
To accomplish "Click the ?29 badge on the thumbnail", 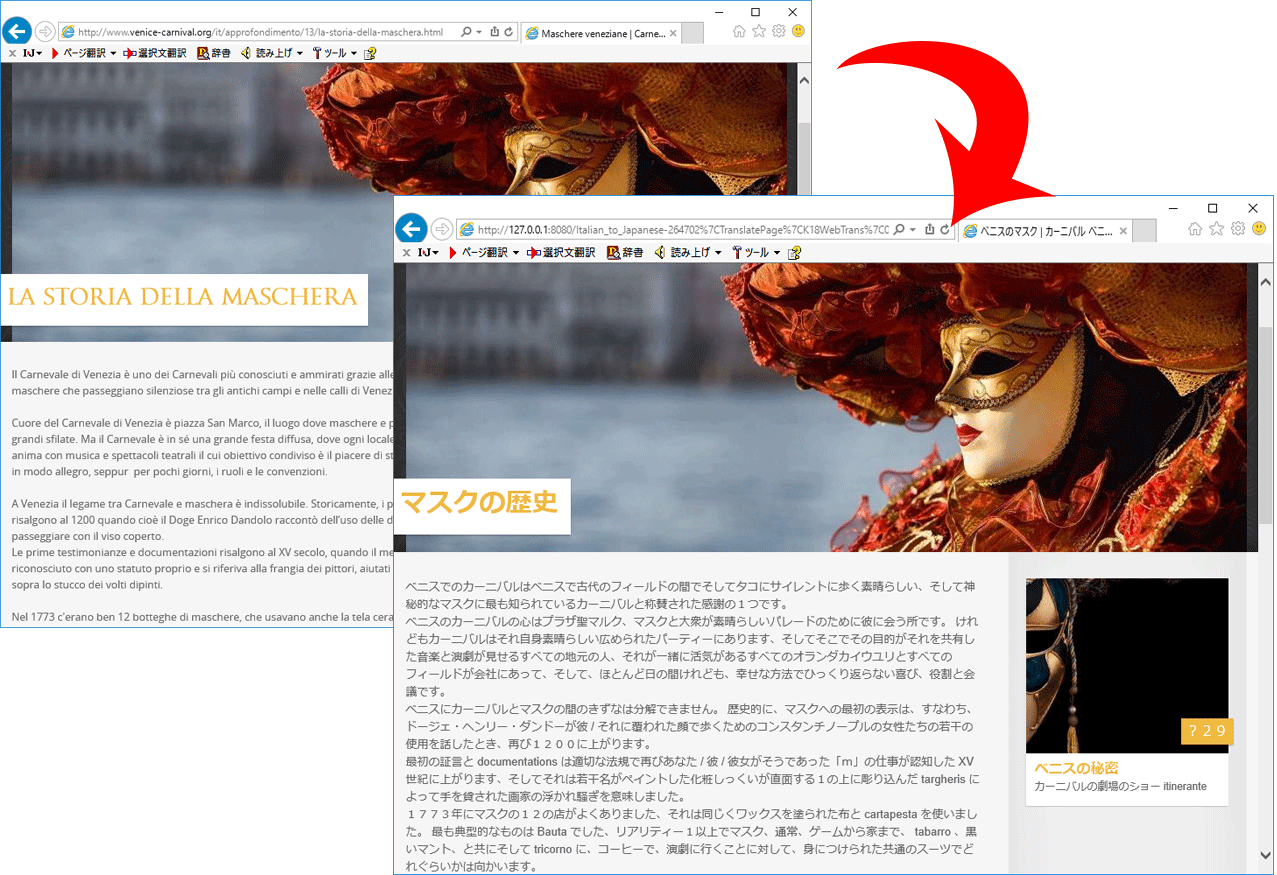I will (x=1207, y=731).
